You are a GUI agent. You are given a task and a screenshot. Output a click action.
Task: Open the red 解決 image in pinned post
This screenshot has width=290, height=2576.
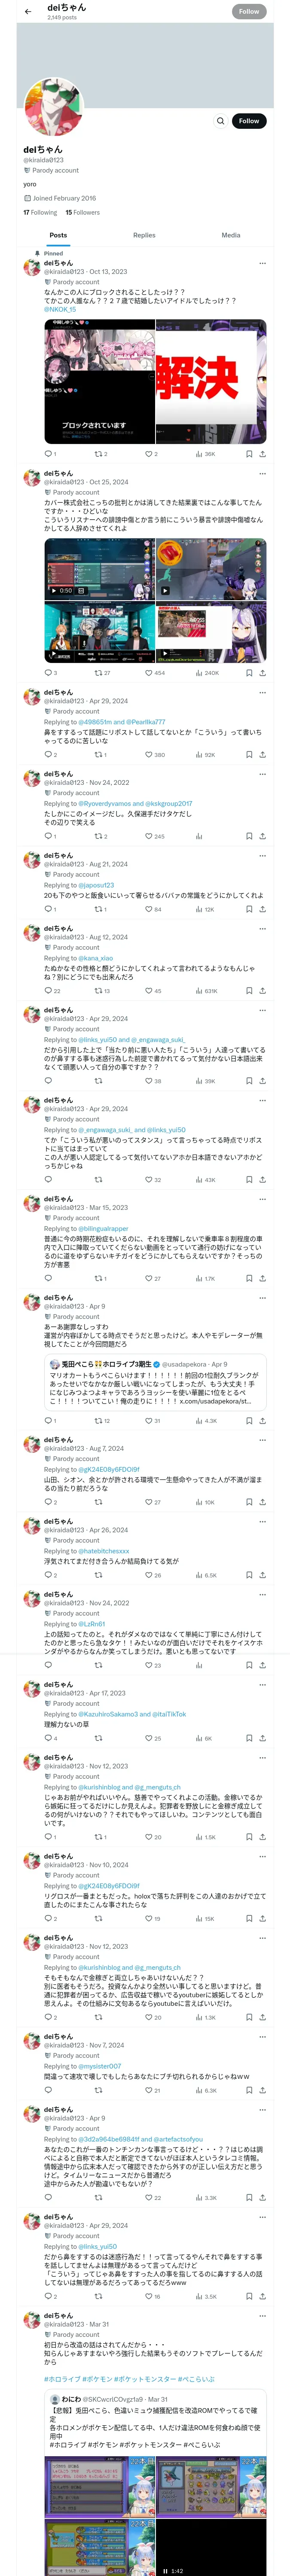[211, 382]
